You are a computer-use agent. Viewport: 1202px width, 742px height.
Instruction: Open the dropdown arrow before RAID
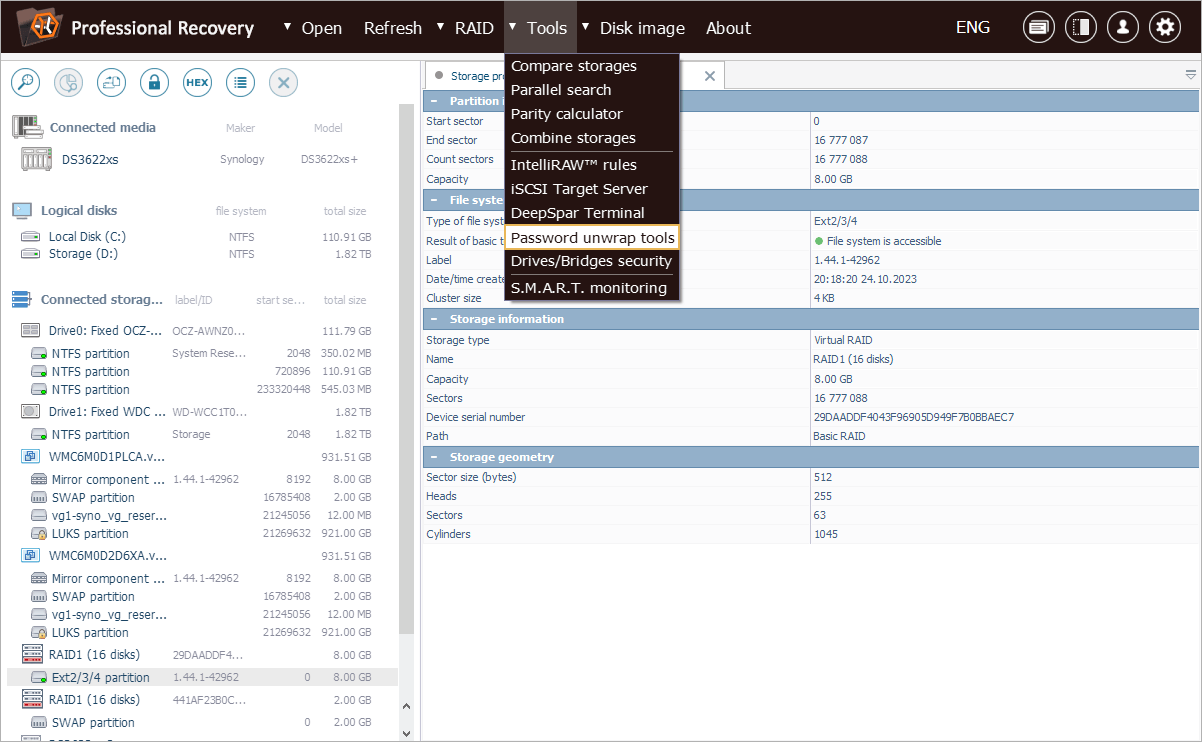[441, 27]
